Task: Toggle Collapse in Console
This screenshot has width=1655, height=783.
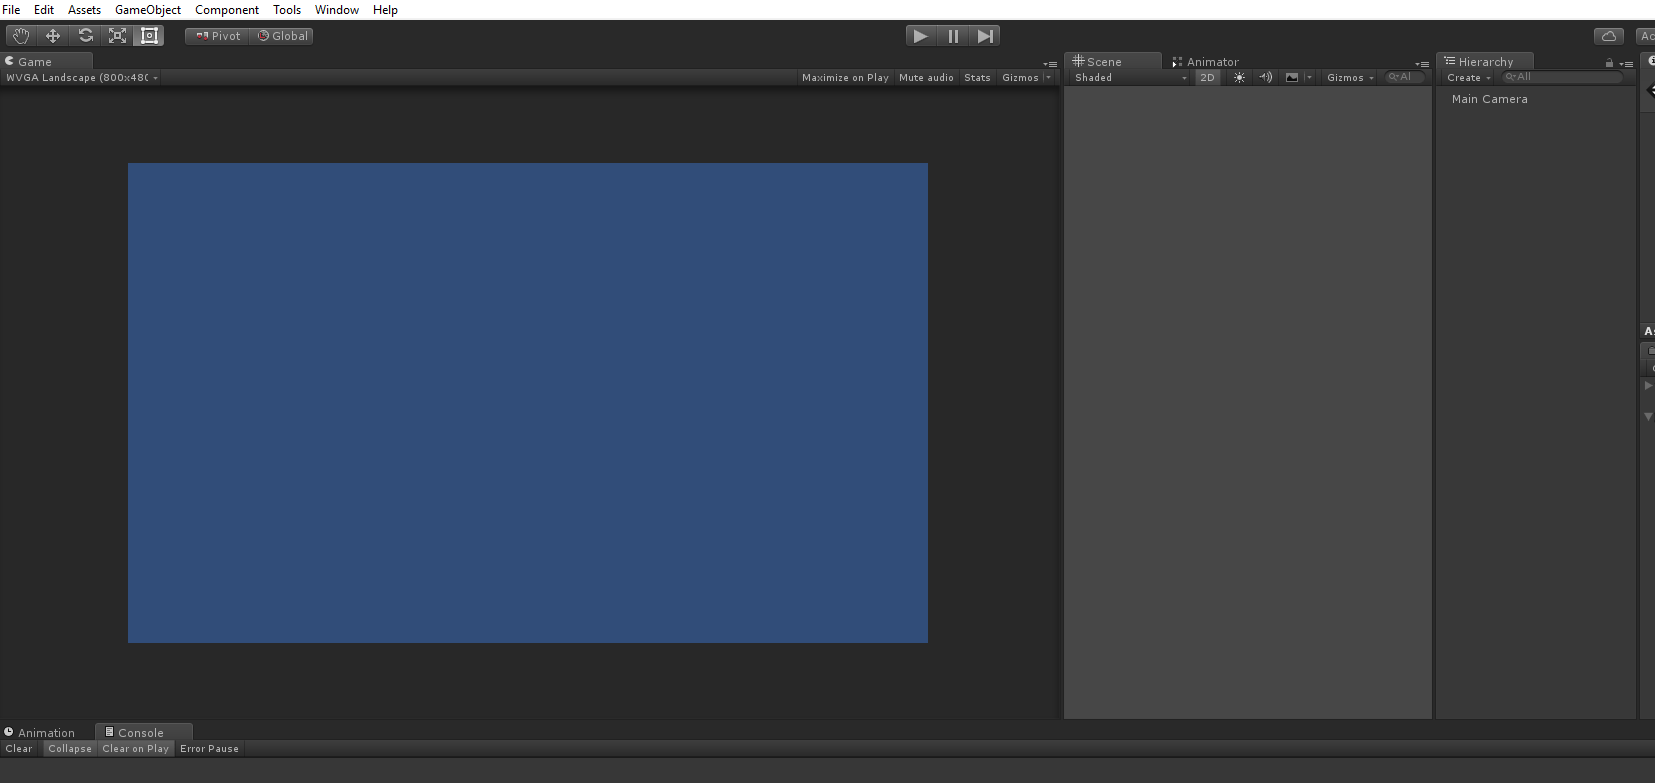Action: (x=70, y=748)
